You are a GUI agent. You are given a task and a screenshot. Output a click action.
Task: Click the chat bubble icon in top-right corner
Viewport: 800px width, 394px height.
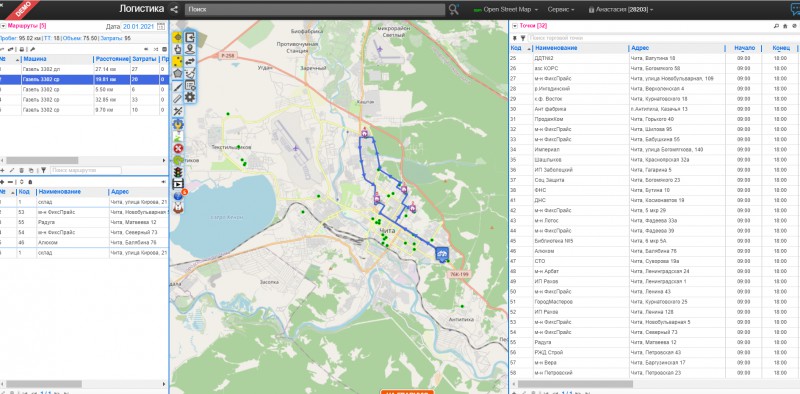point(795,10)
